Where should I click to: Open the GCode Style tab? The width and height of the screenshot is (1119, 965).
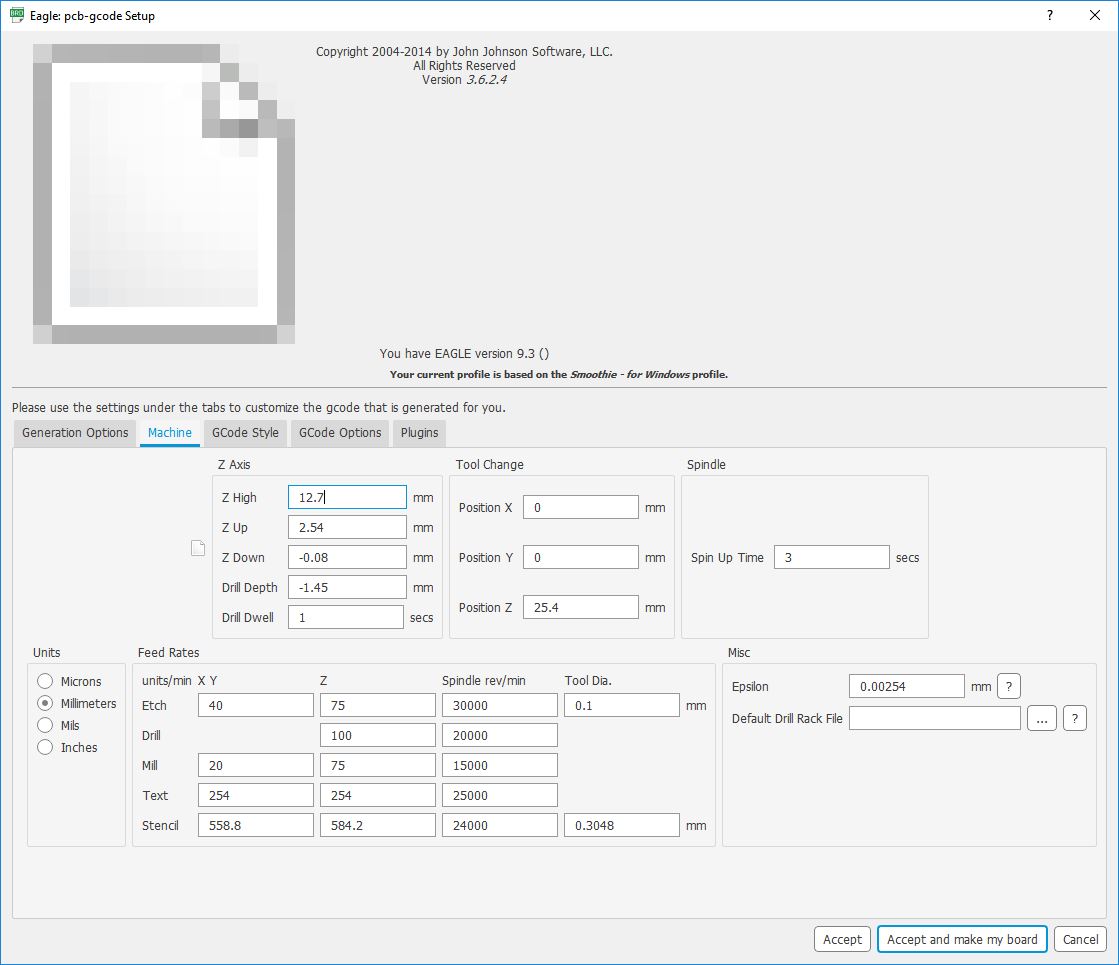(245, 433)
